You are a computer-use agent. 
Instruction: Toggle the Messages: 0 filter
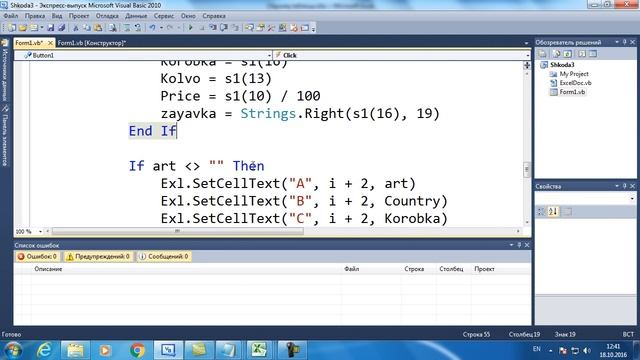pyautogui.click(x=164, y=256)
